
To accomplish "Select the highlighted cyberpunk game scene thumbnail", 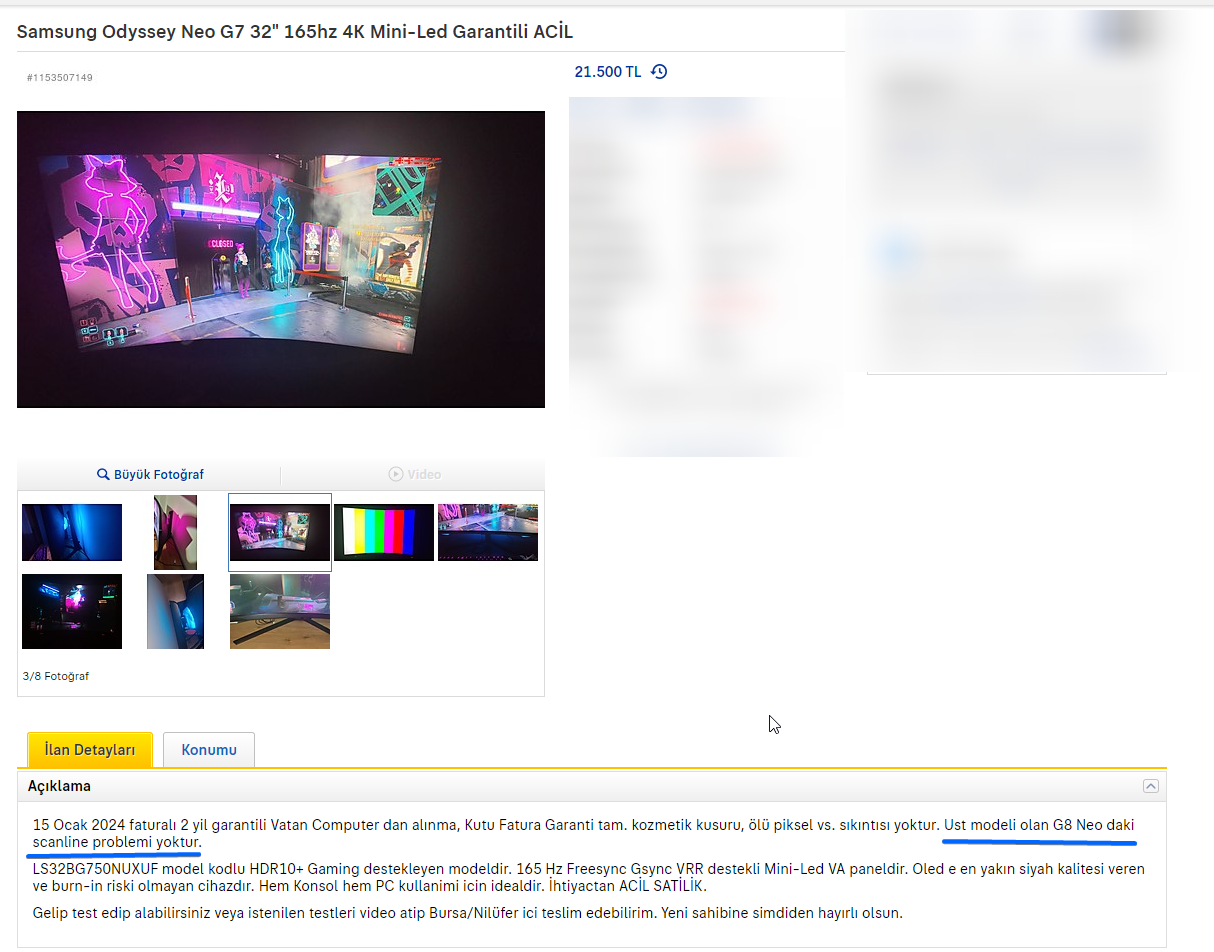I will click(280, 532).
